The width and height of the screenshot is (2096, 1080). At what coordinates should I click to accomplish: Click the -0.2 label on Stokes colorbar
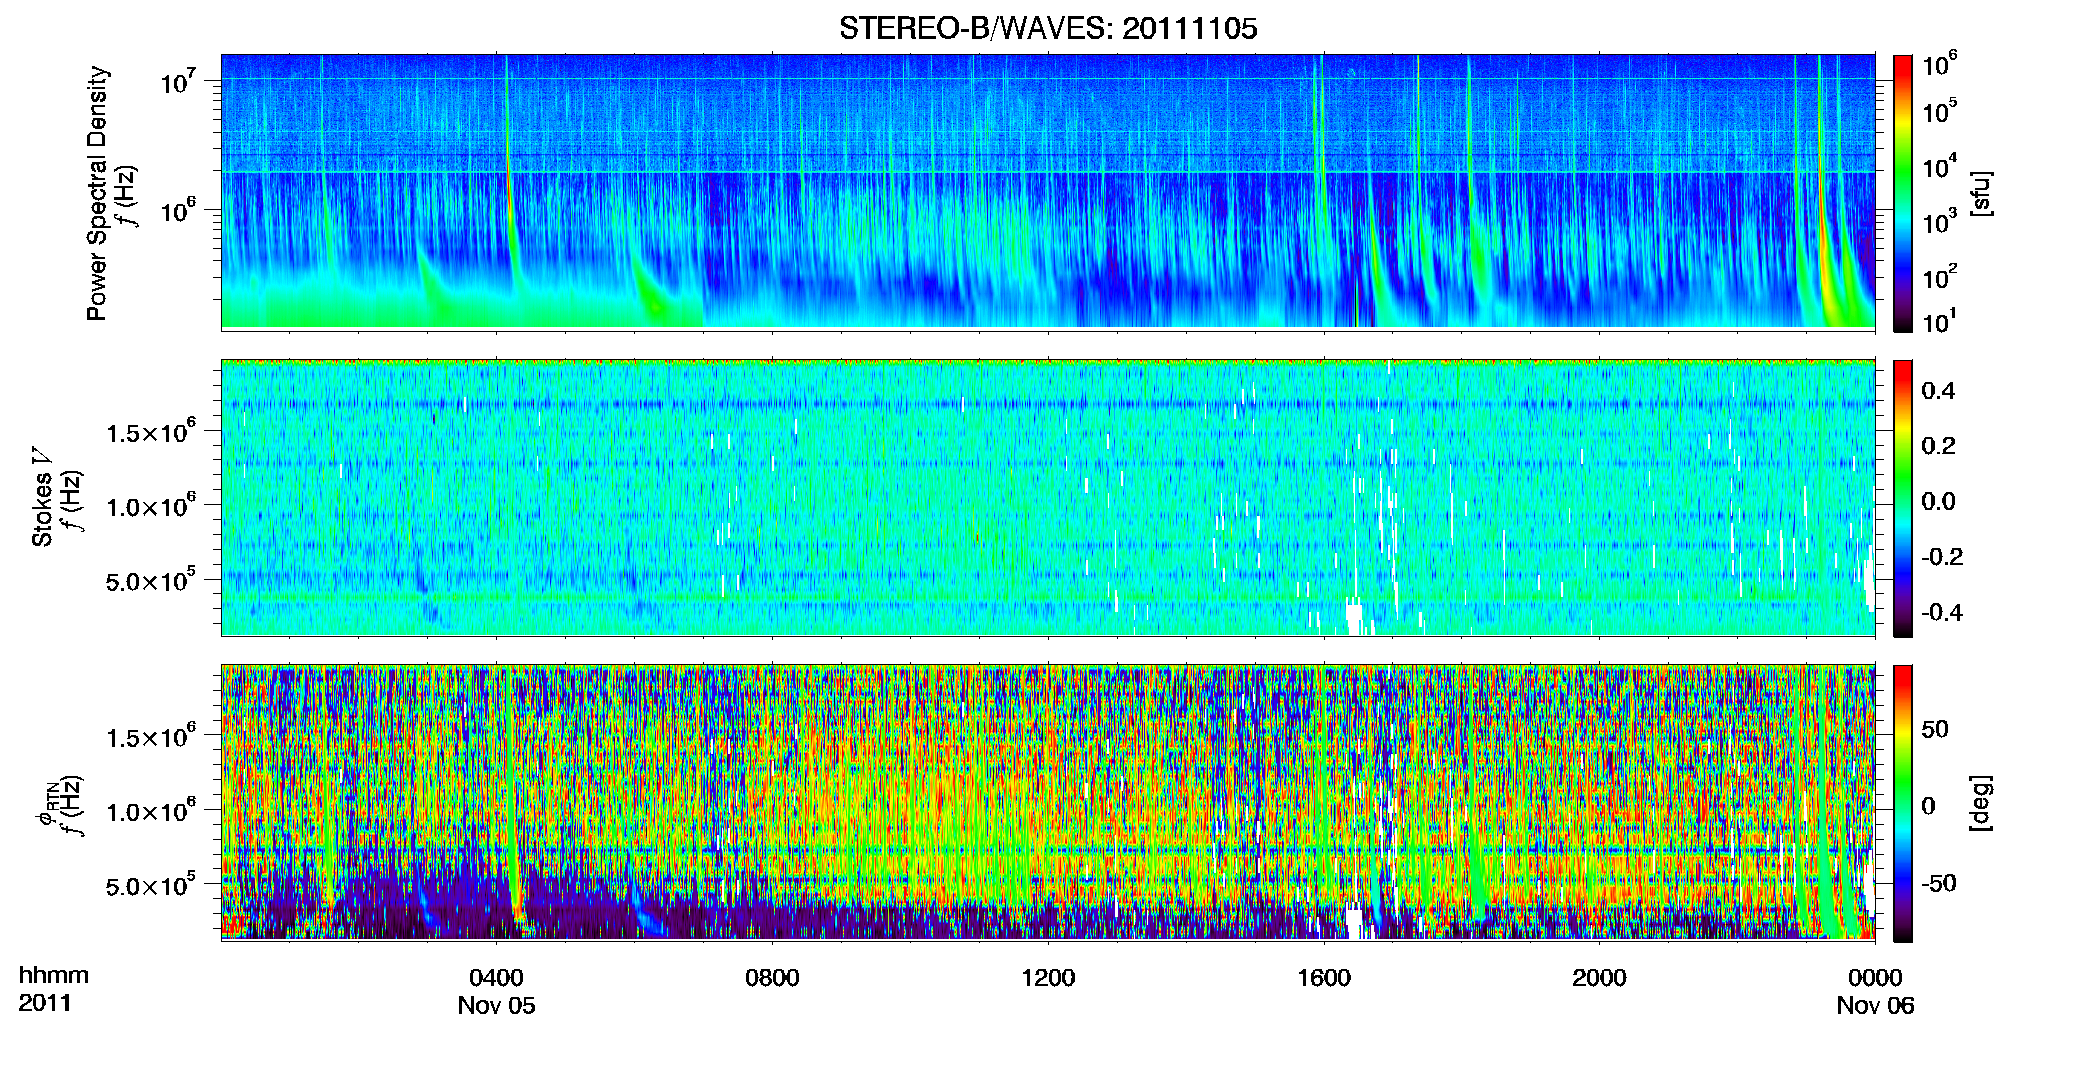1942,557
